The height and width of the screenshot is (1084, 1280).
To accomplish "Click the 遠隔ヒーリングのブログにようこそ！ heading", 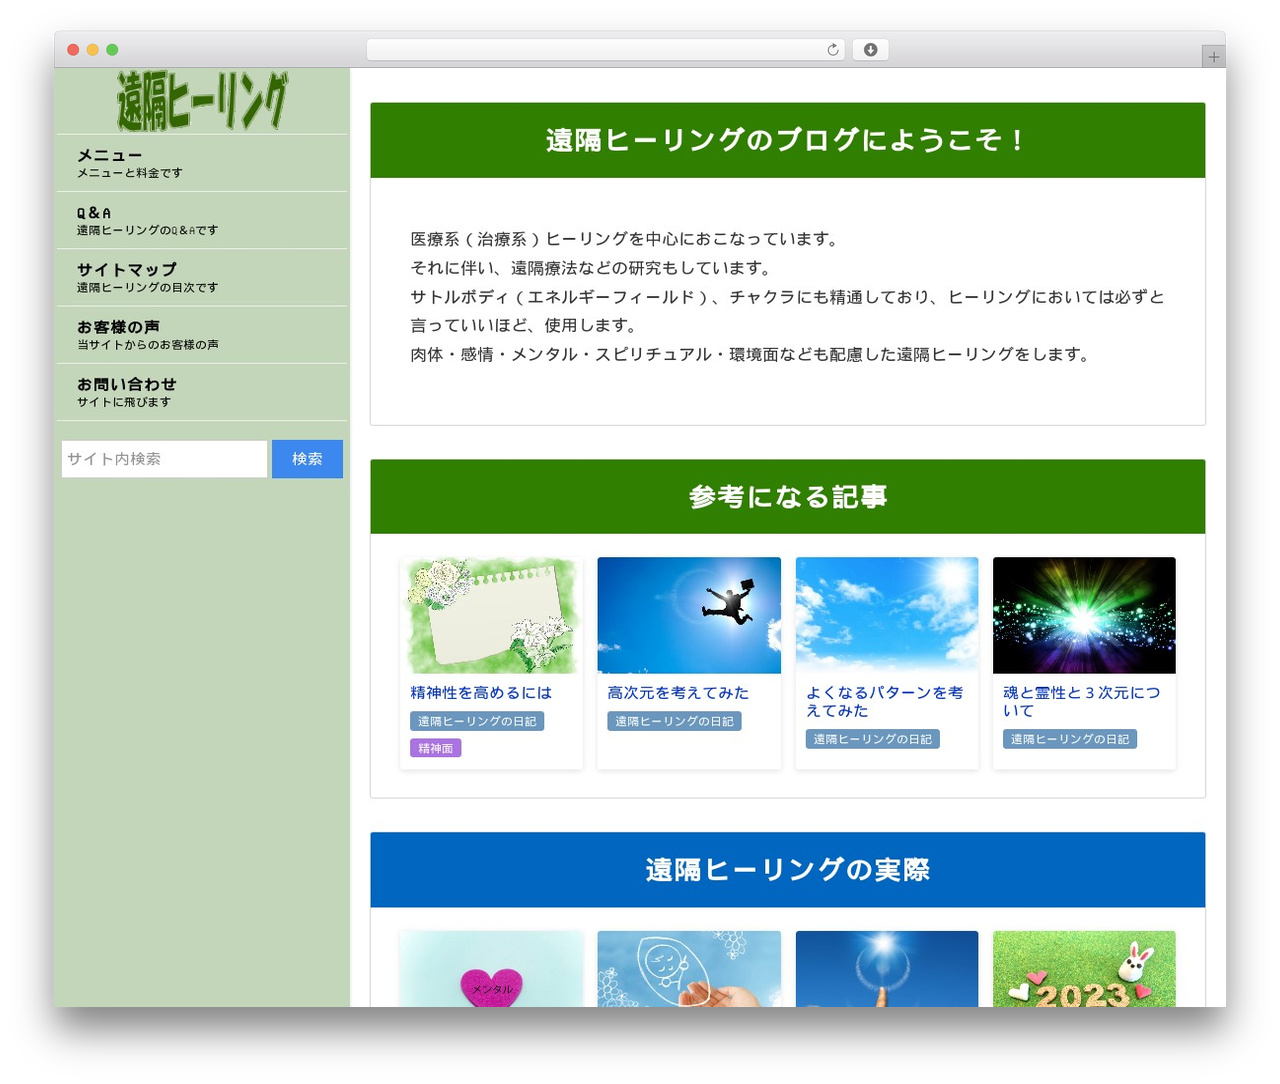I will click(x=787, y=140).
